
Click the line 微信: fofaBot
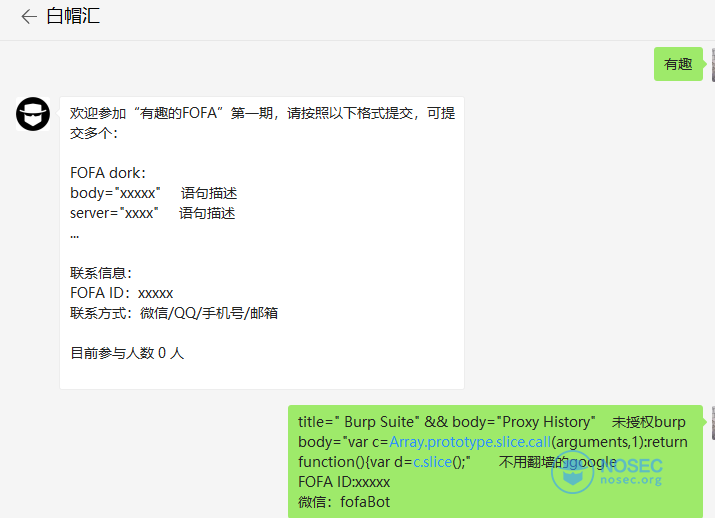(344, 502)
